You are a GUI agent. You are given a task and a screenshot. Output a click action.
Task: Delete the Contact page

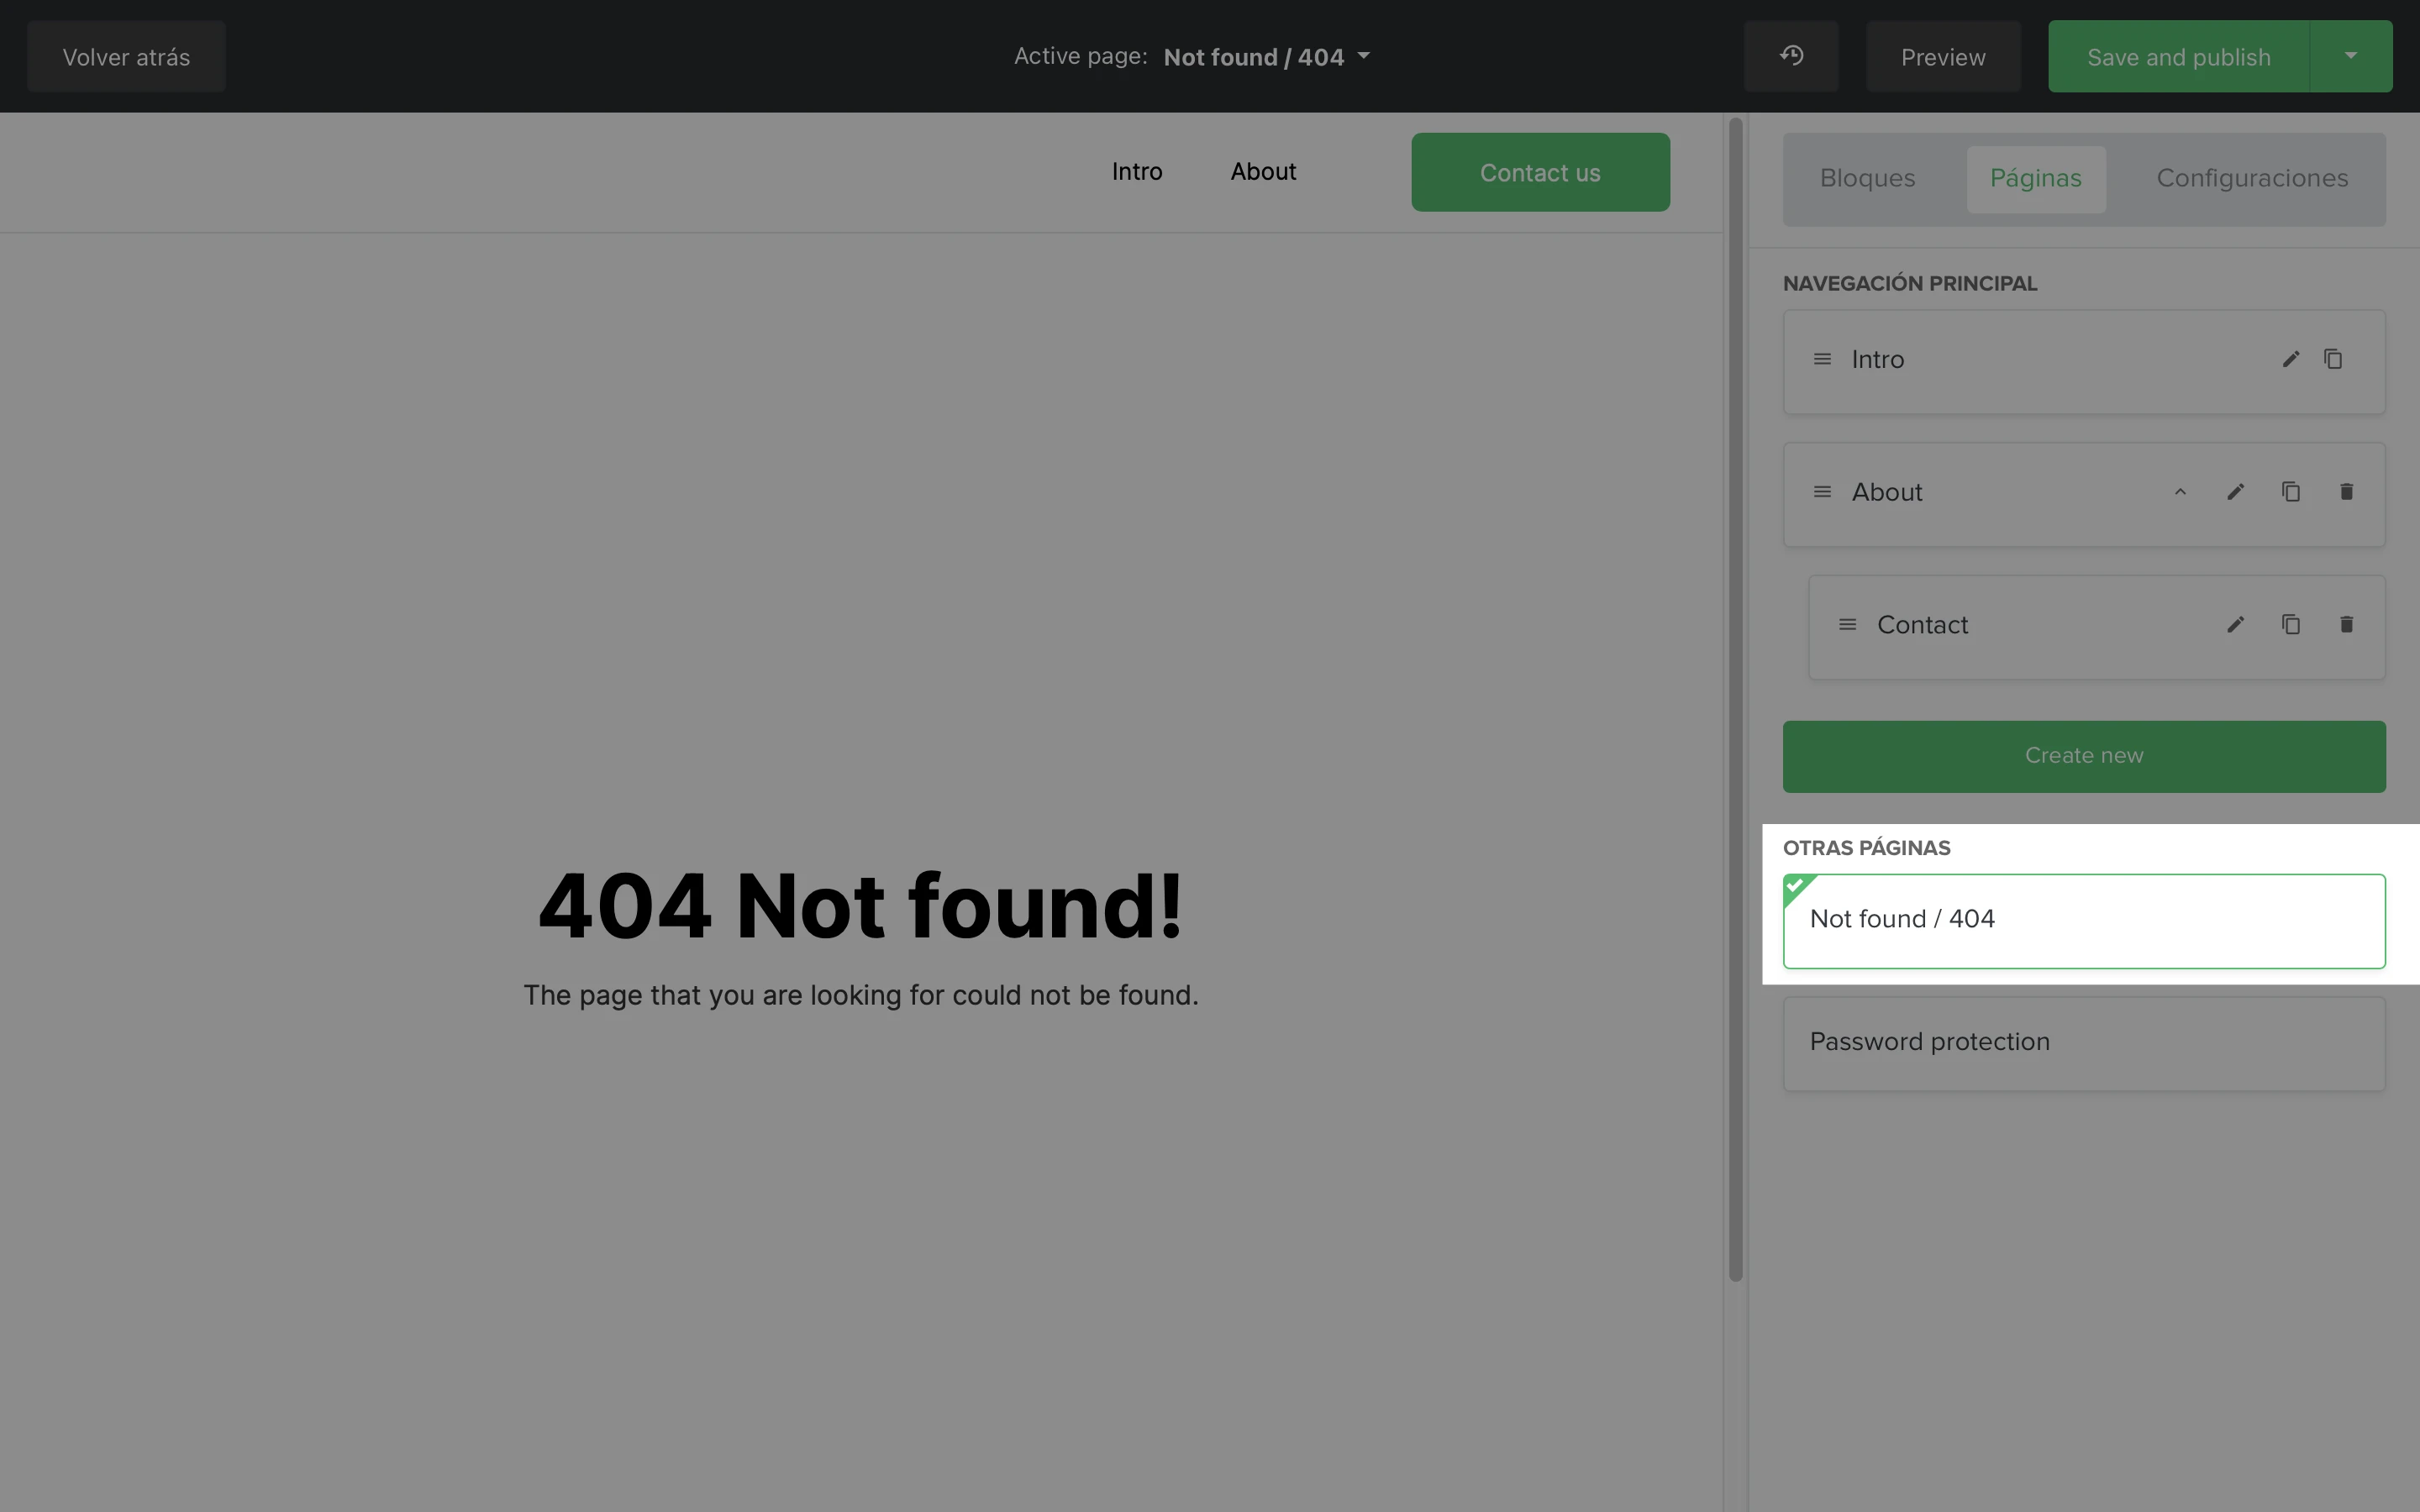[2346, 625]
